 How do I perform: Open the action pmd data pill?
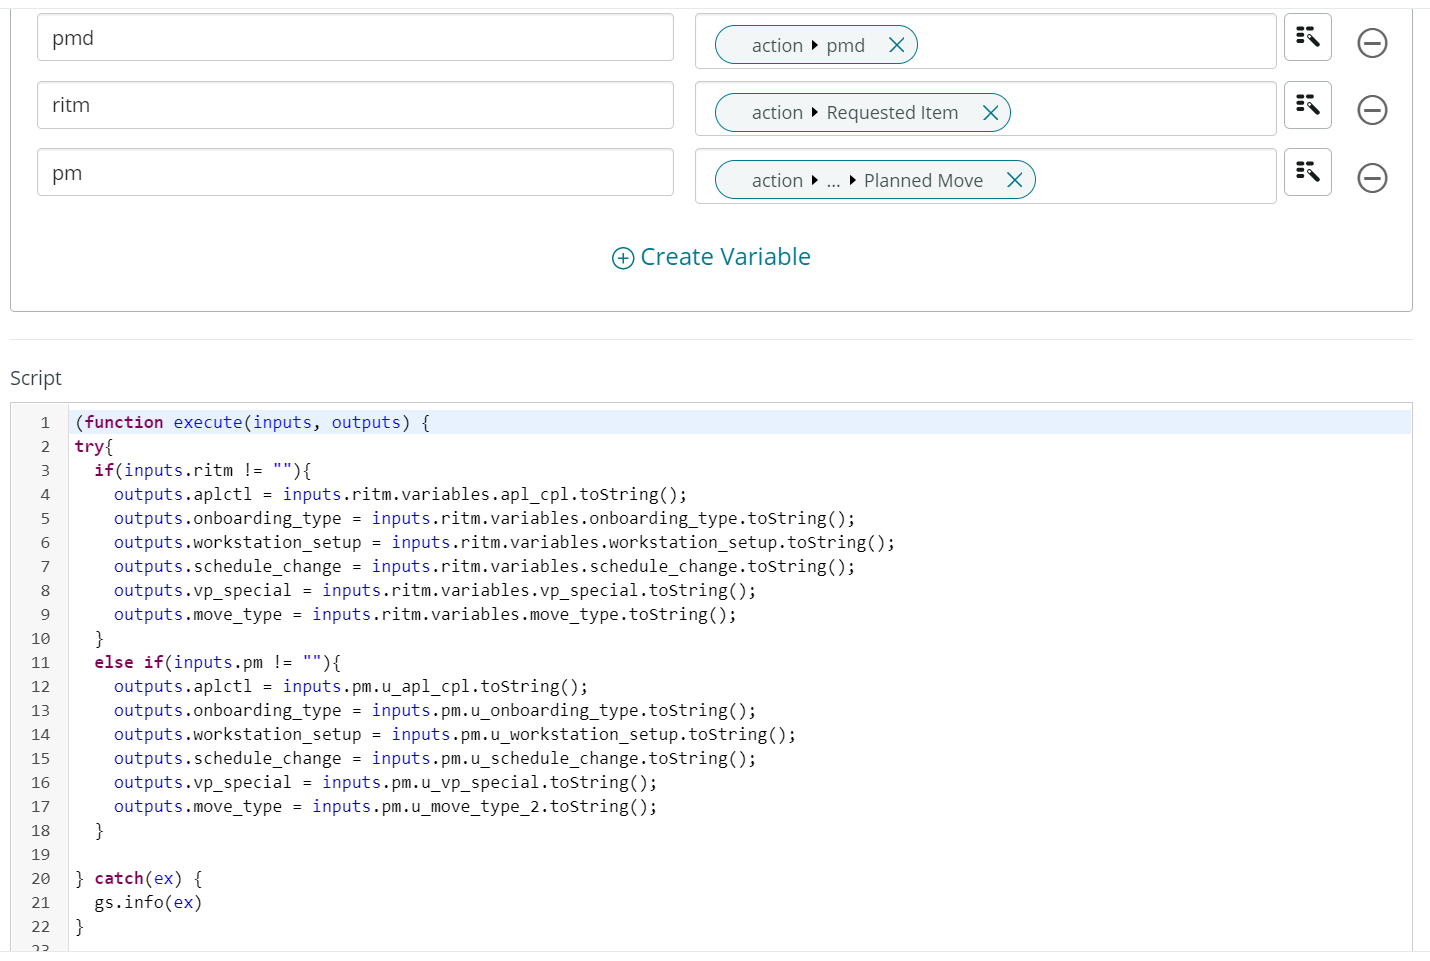(807, 45)
